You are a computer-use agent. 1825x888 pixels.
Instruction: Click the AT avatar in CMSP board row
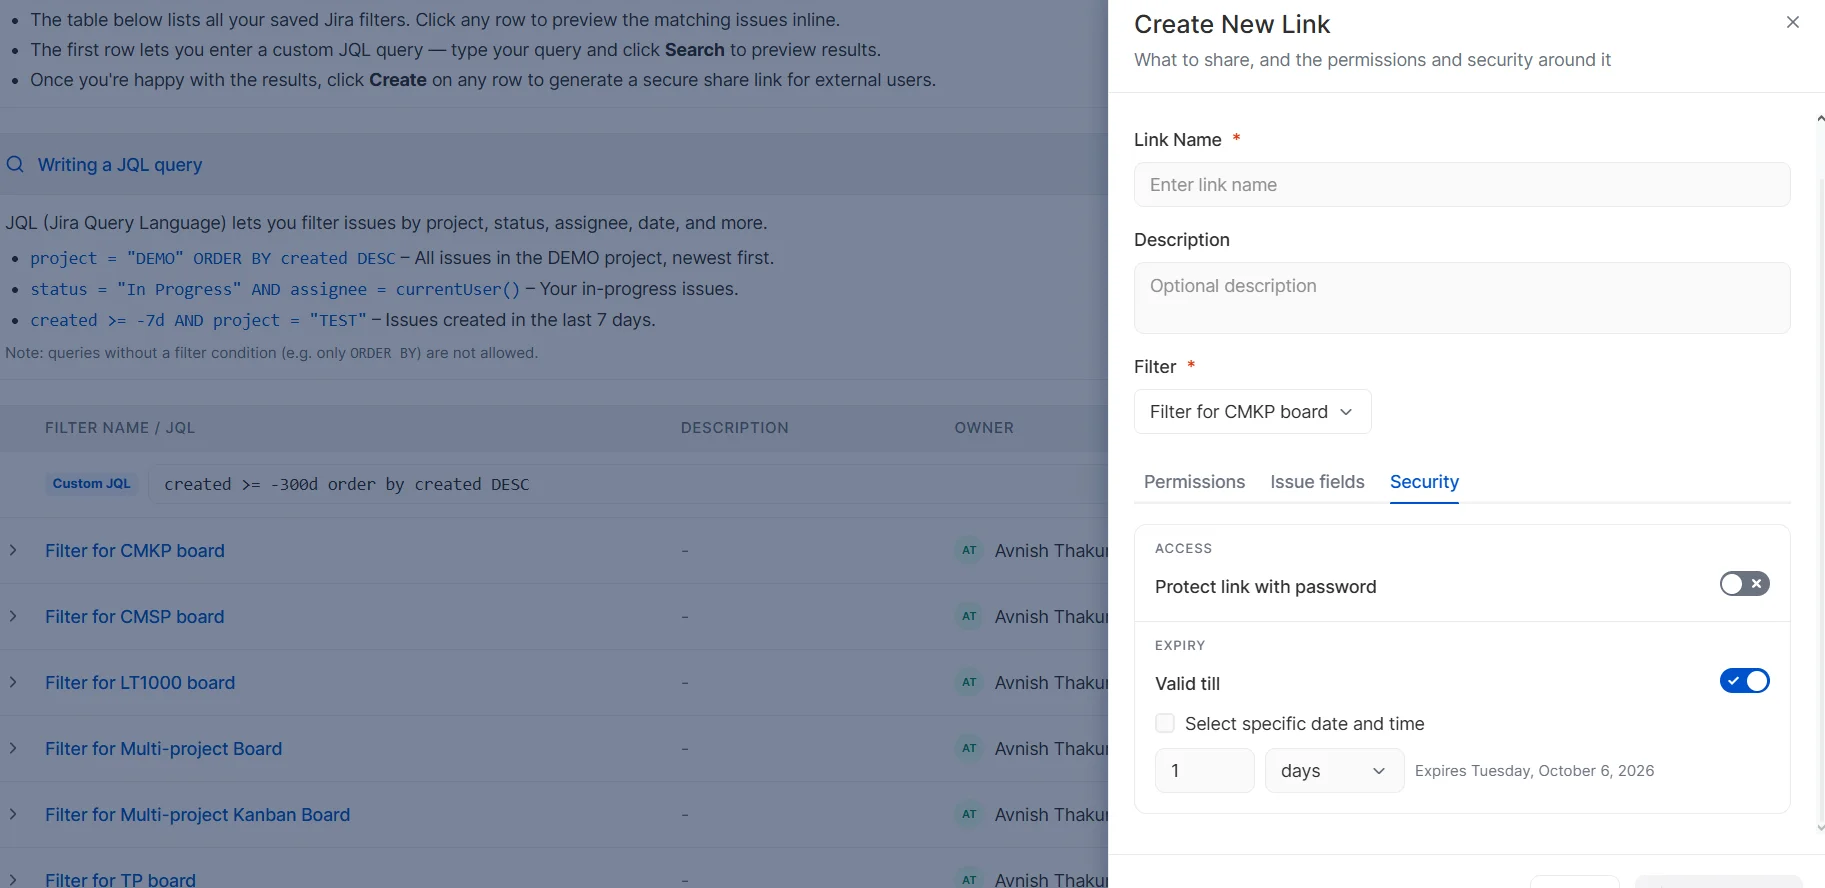click(969, 616)
